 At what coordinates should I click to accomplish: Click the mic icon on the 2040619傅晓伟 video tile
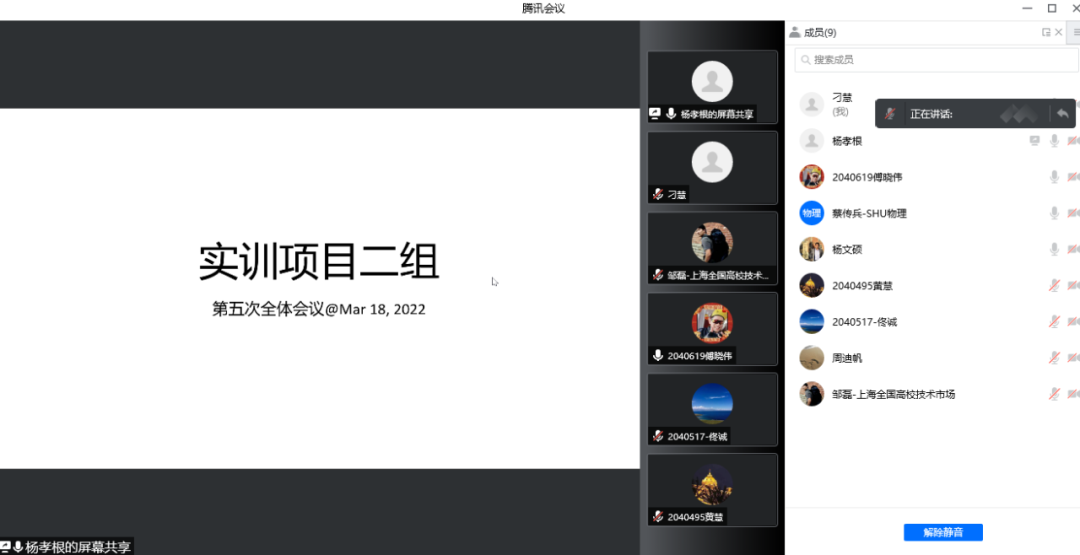point(658,356)
